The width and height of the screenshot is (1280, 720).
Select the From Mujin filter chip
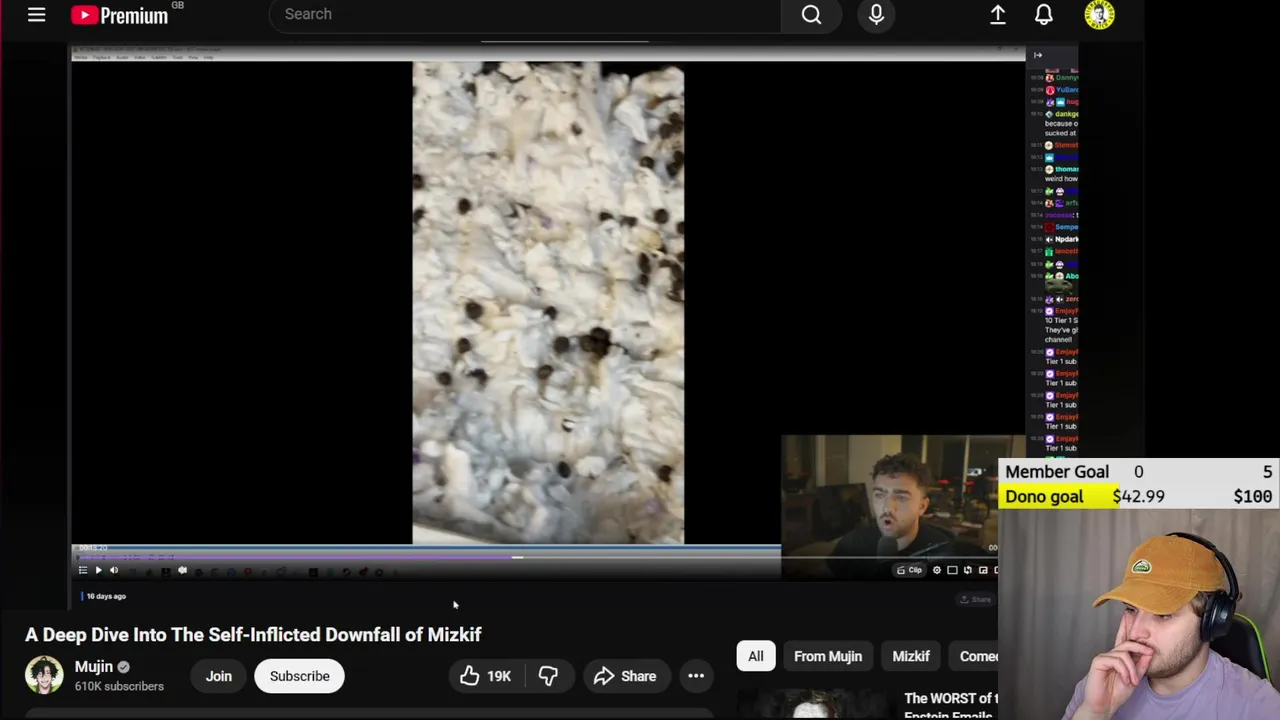pos(828,656)
